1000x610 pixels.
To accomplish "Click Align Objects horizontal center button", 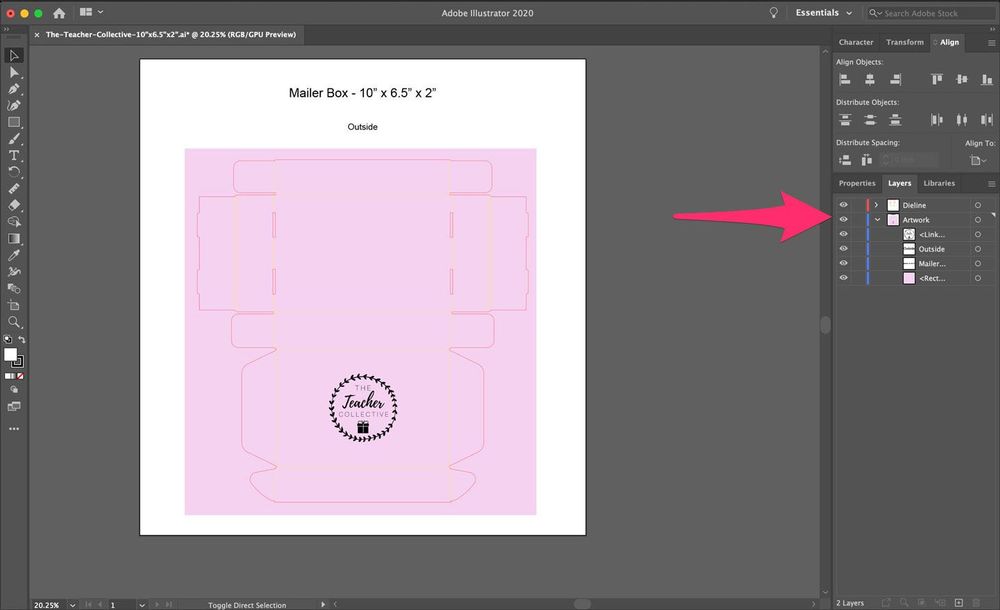I will pyautogui.click(x=870, y=77).
